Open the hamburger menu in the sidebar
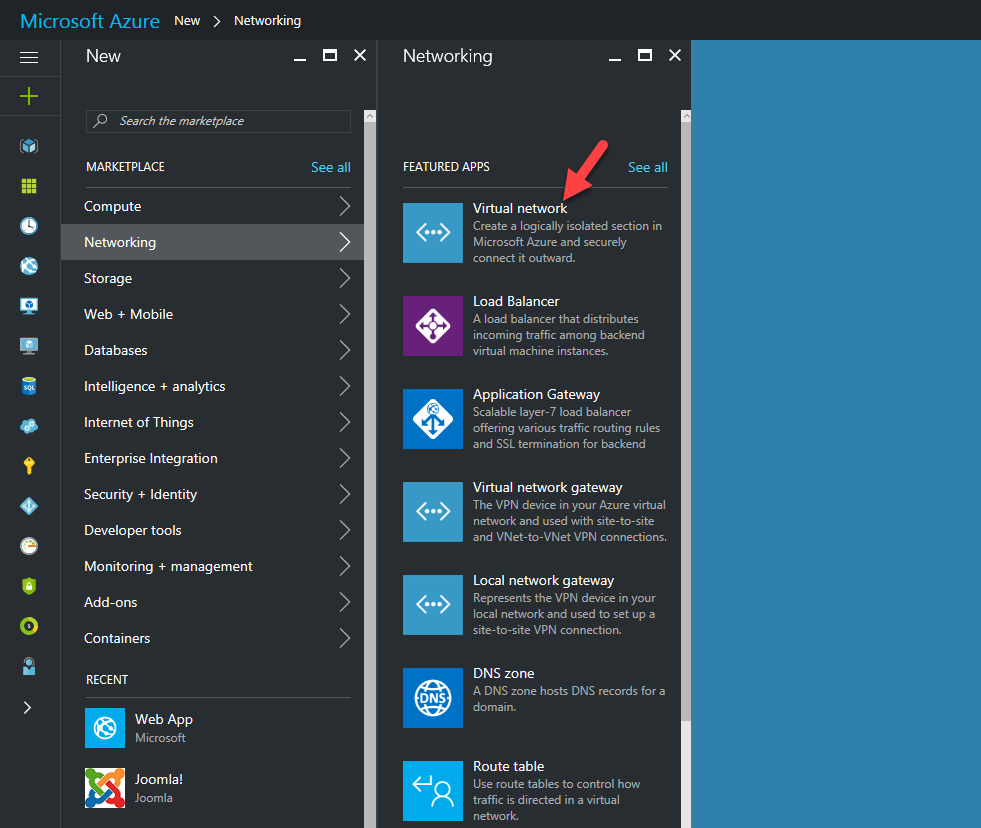This screenshot has height=828, width=981. tap(29, 58)
